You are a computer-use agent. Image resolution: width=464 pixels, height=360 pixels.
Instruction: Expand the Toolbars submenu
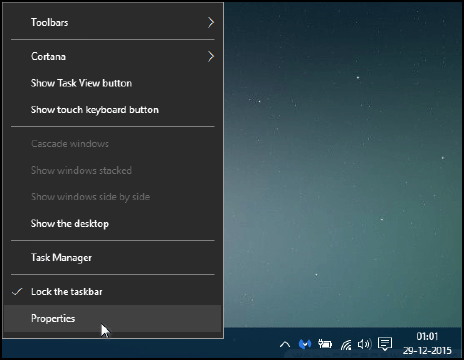click(x=113, y=22)
